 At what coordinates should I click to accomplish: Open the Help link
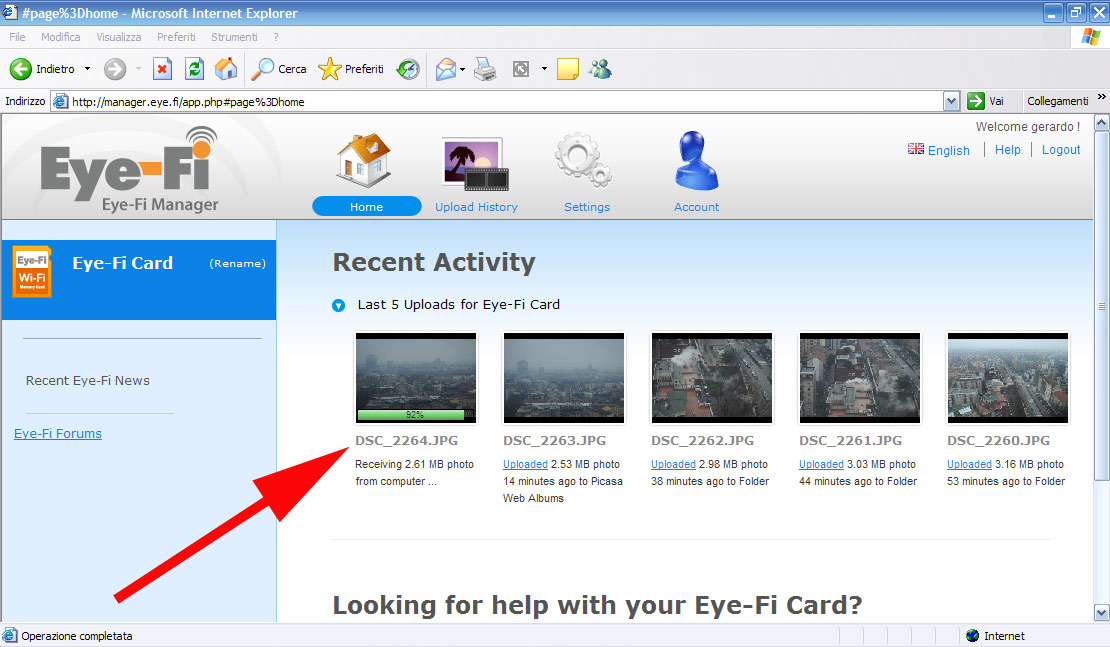point(1007,149)
